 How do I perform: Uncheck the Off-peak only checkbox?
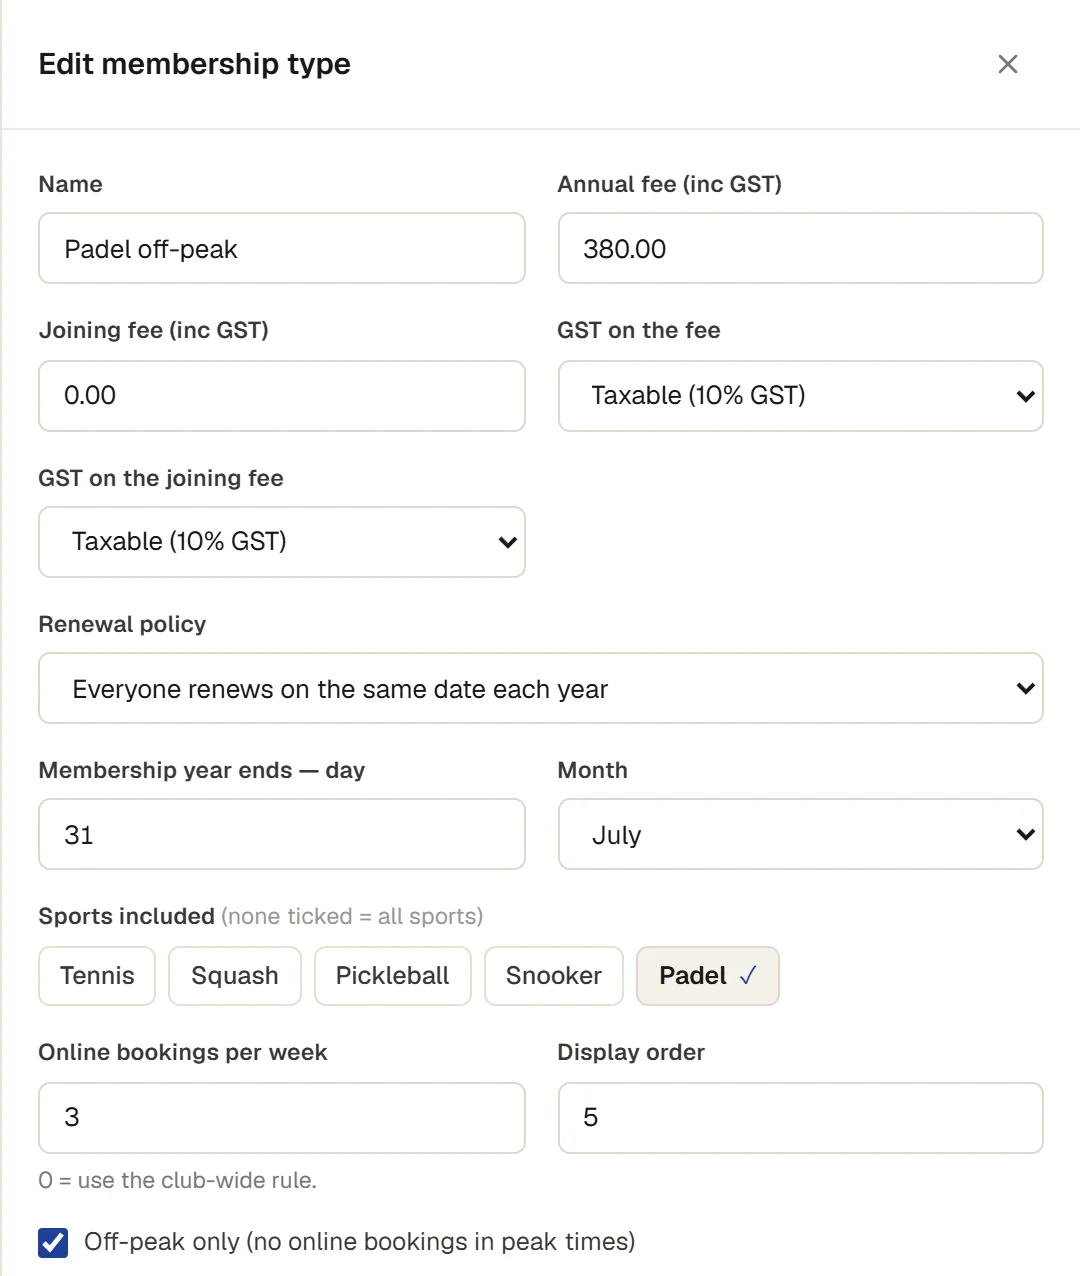[x=53, y=1242]
